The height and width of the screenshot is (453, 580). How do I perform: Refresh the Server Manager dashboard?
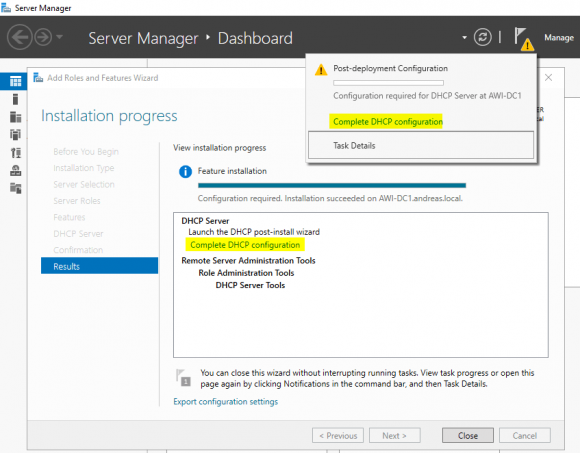[x=482, y=37]
